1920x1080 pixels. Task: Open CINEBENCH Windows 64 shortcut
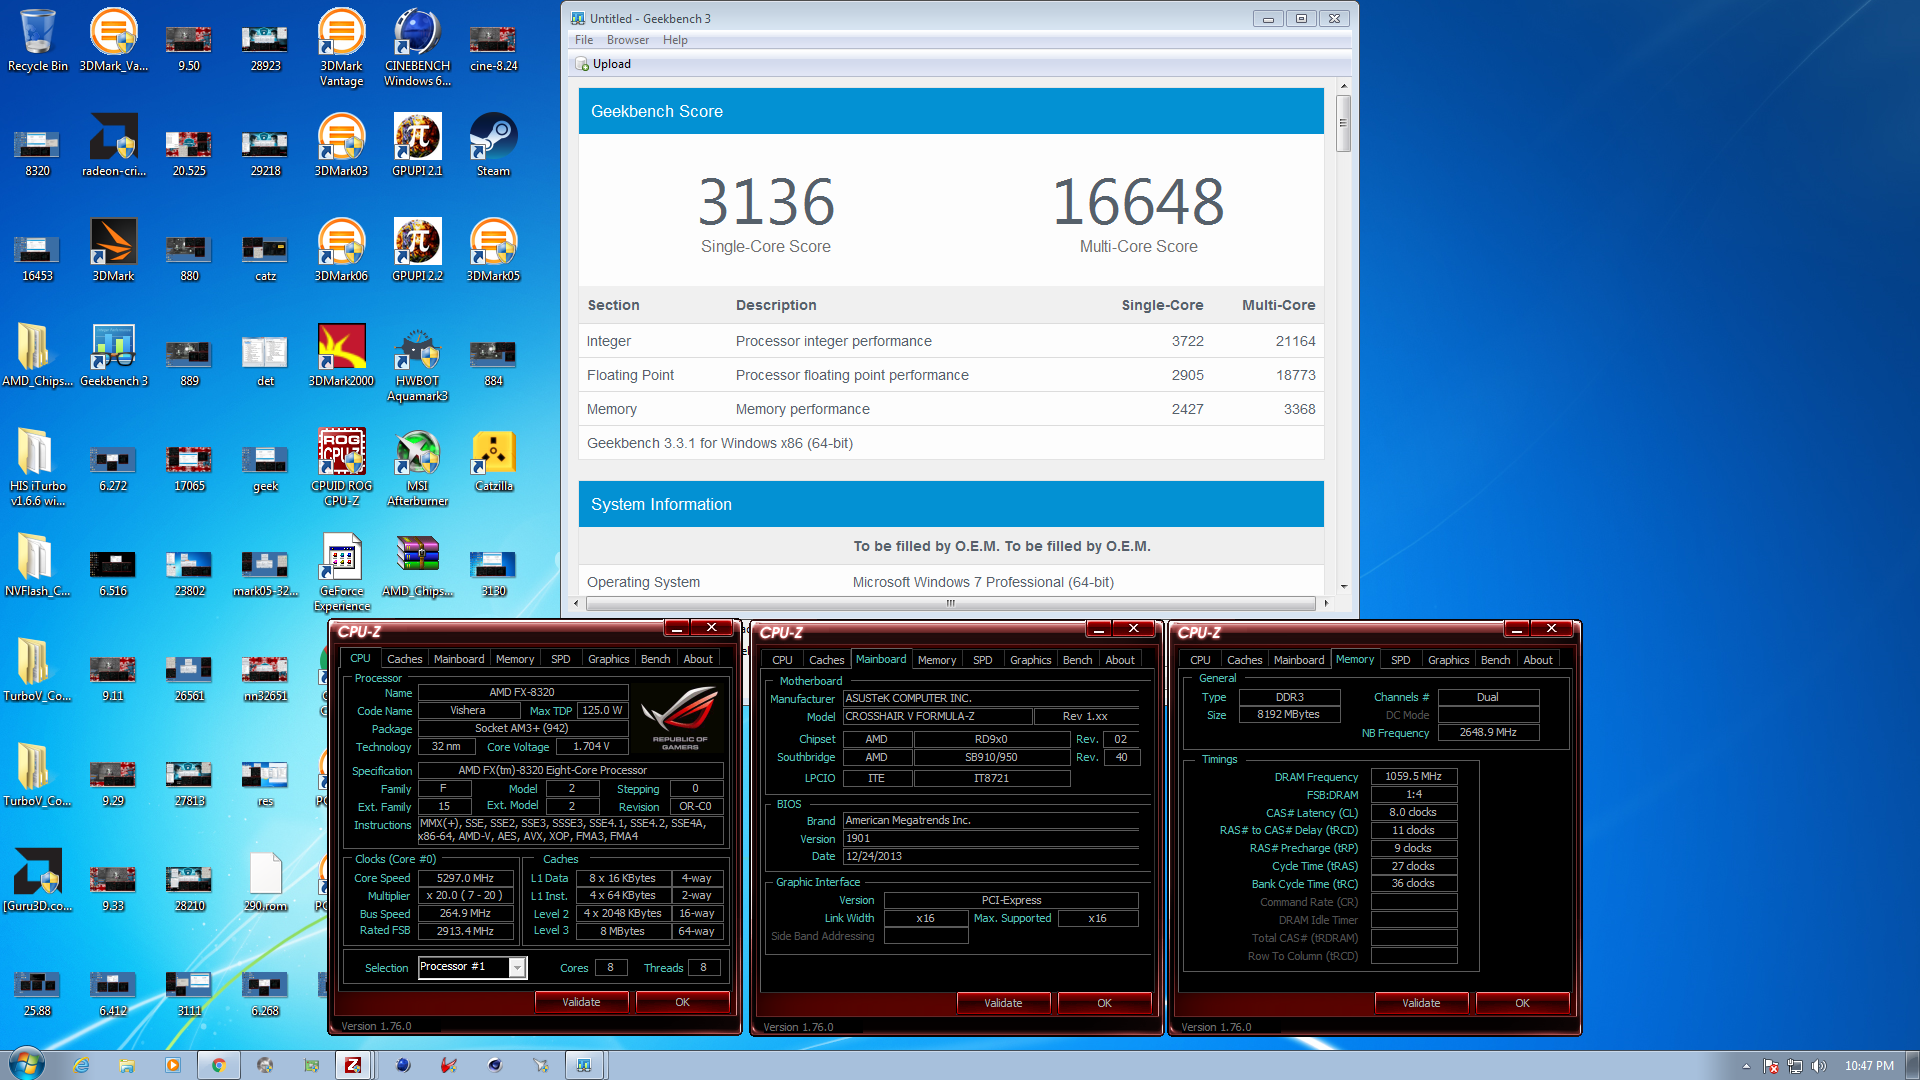point(417,47)
